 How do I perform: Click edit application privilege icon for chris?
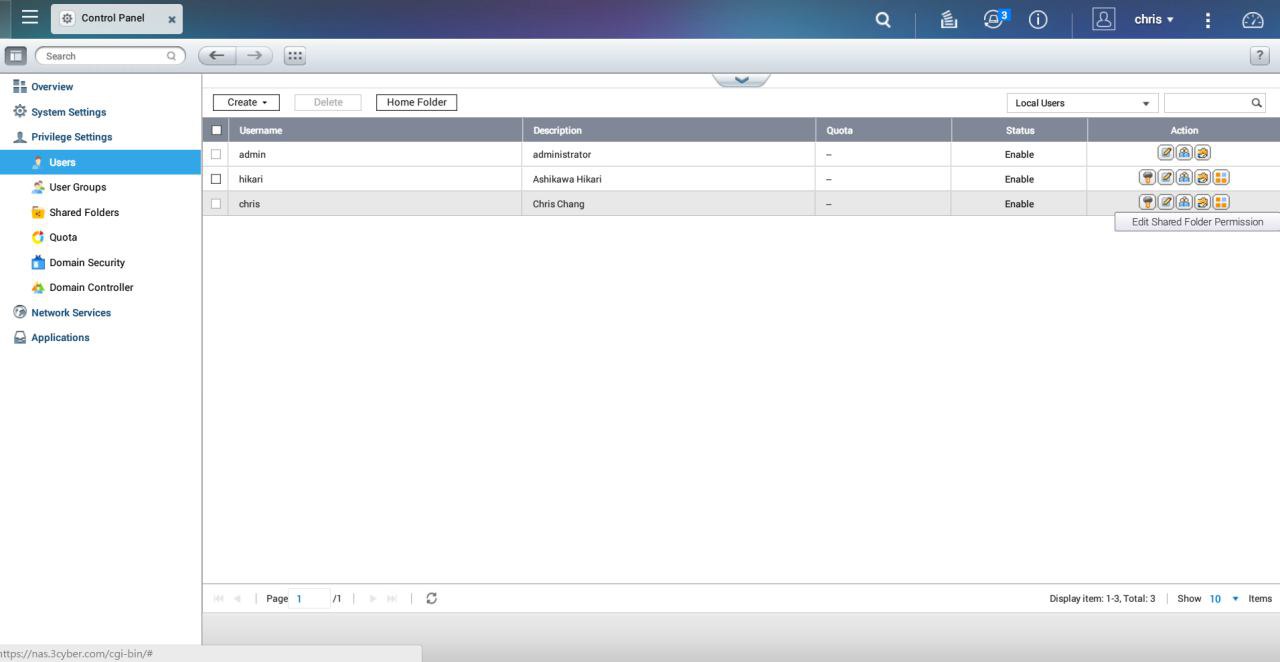click(x=1221, y=203)
